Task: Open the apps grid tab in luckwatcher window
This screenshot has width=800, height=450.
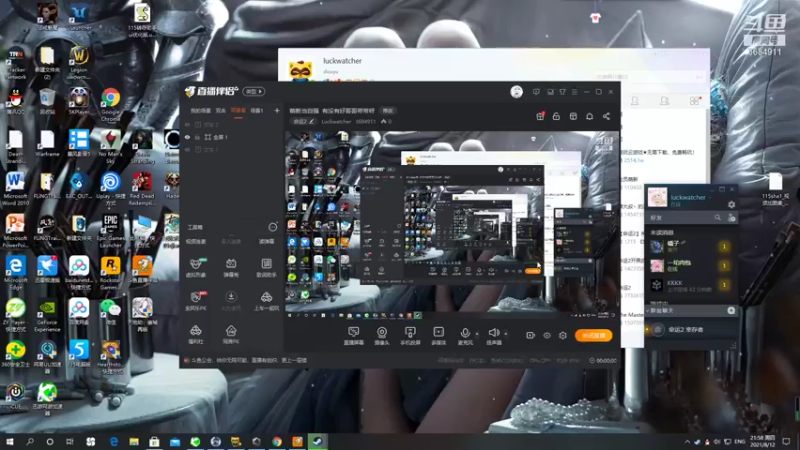Action: pos(694,101)
